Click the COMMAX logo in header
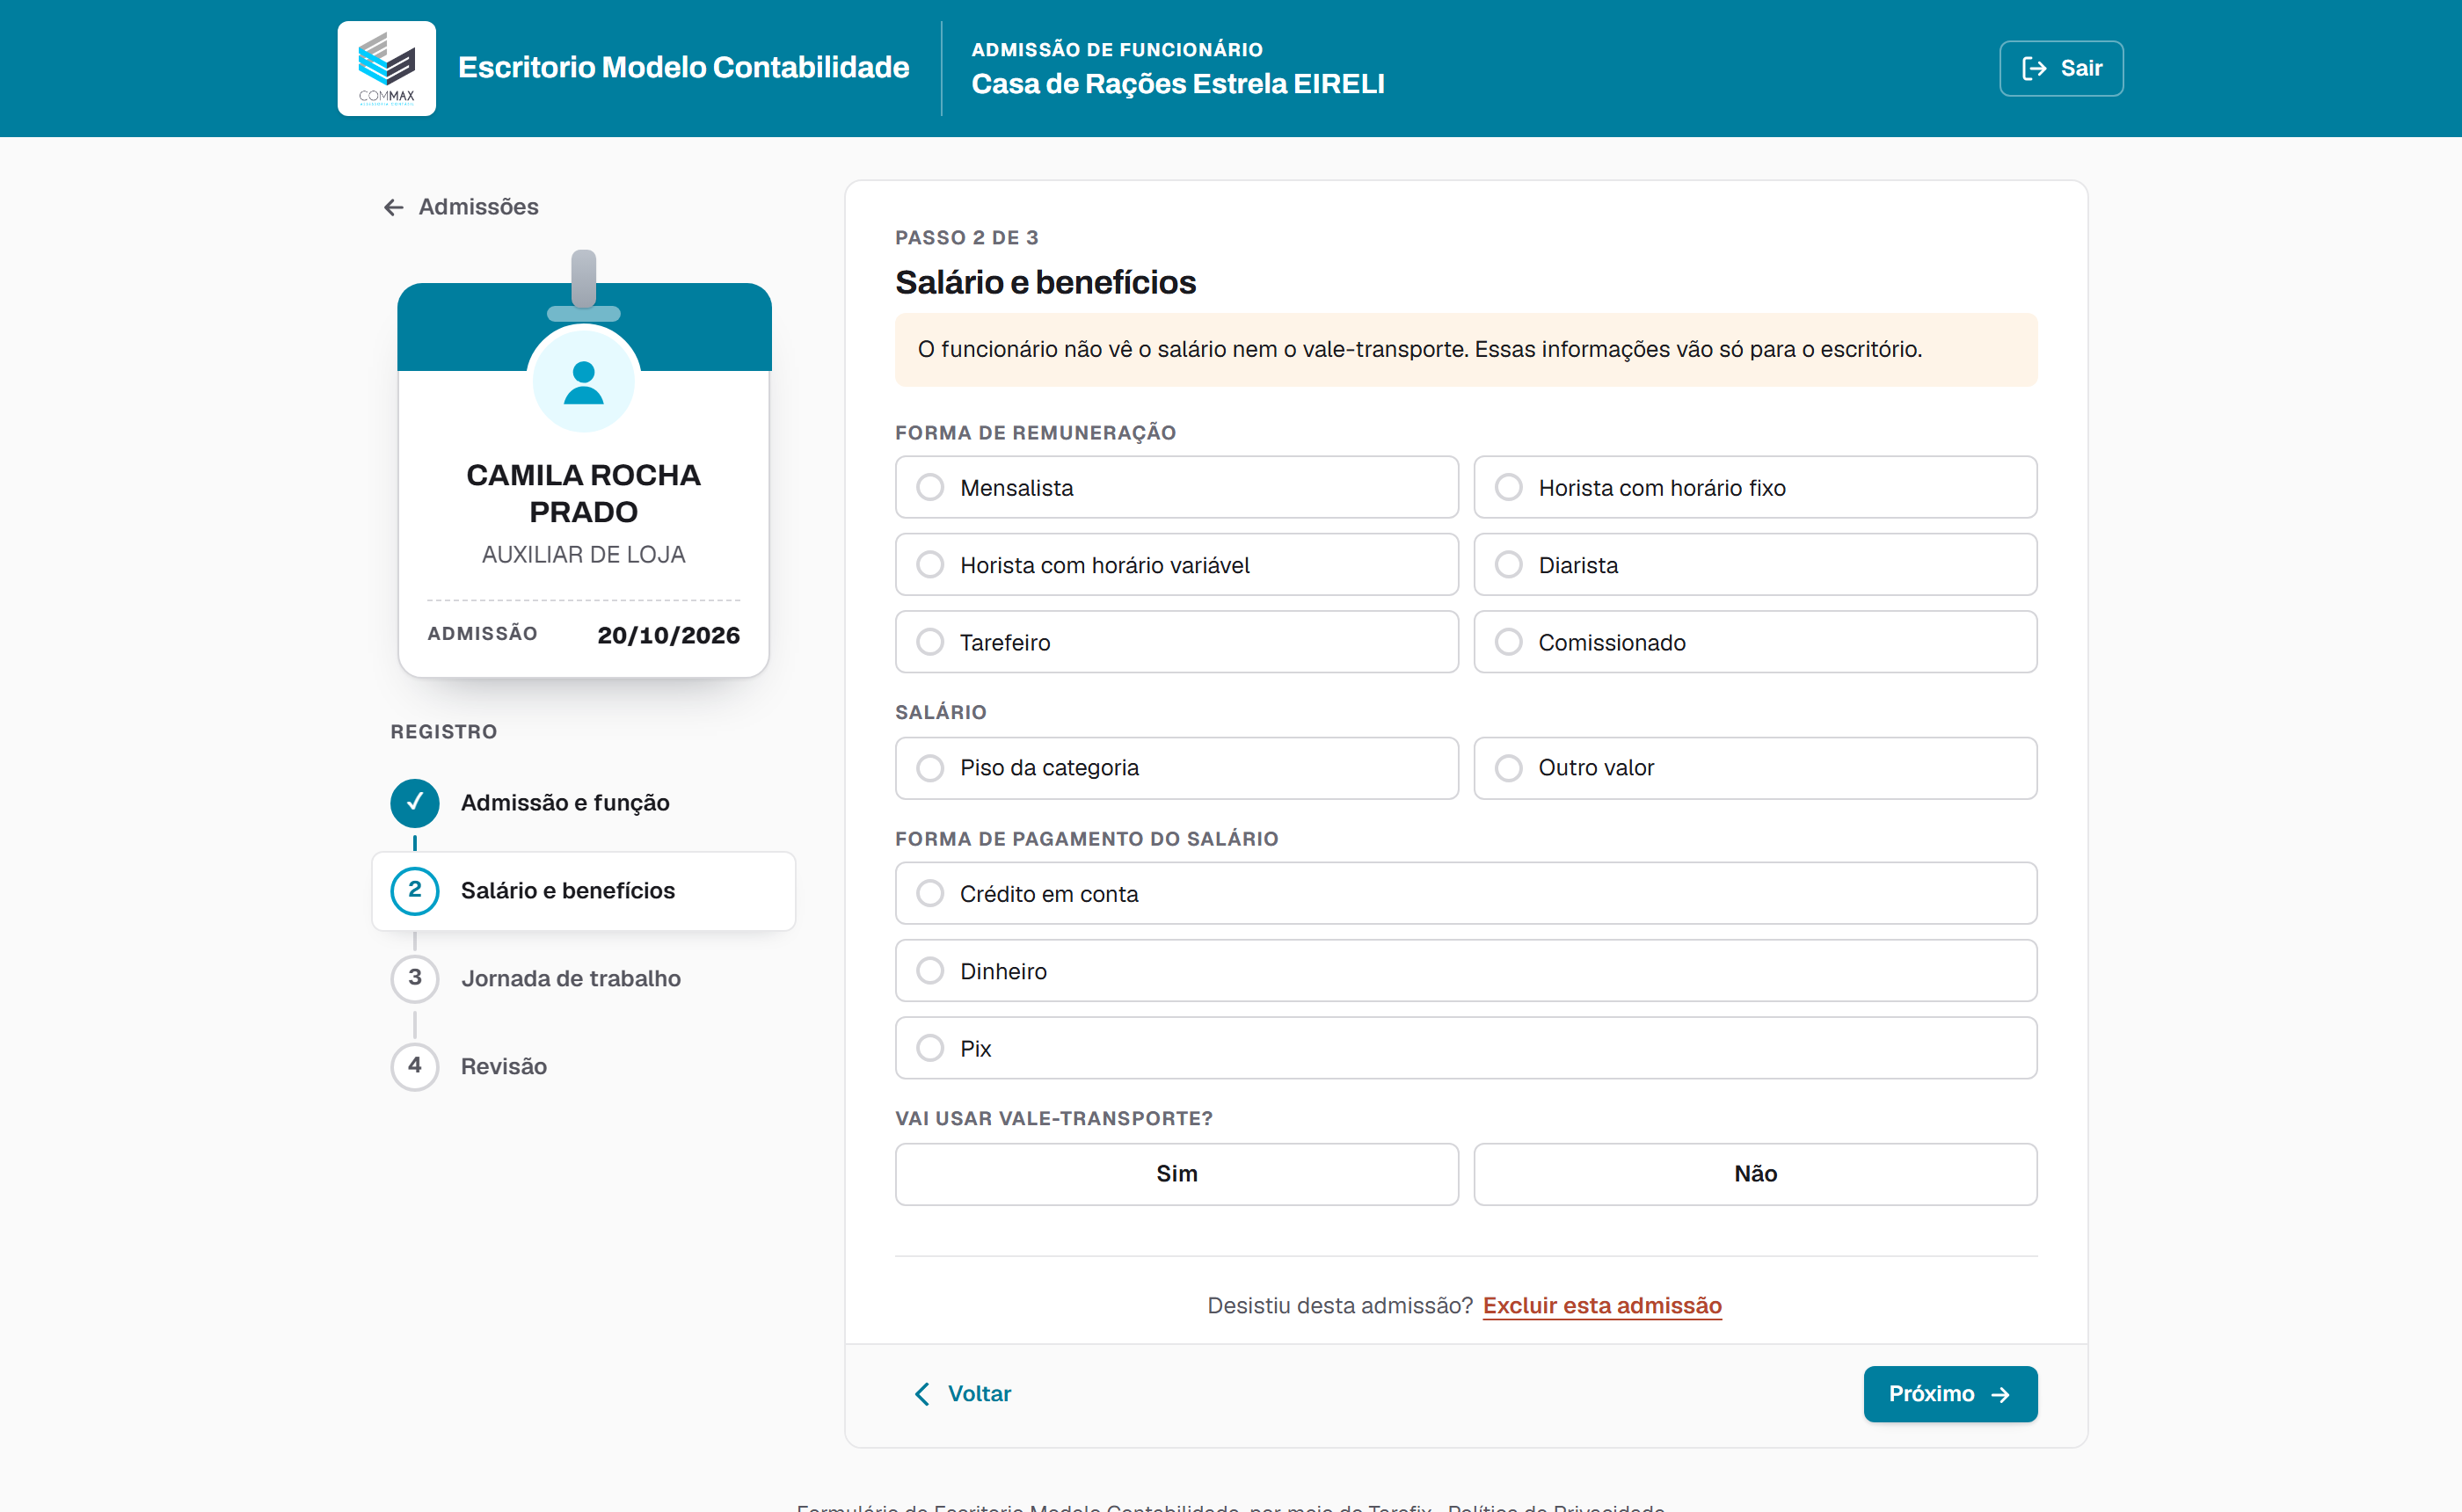Screen dimensions: 2462x1512 click(x=386, y=68)
